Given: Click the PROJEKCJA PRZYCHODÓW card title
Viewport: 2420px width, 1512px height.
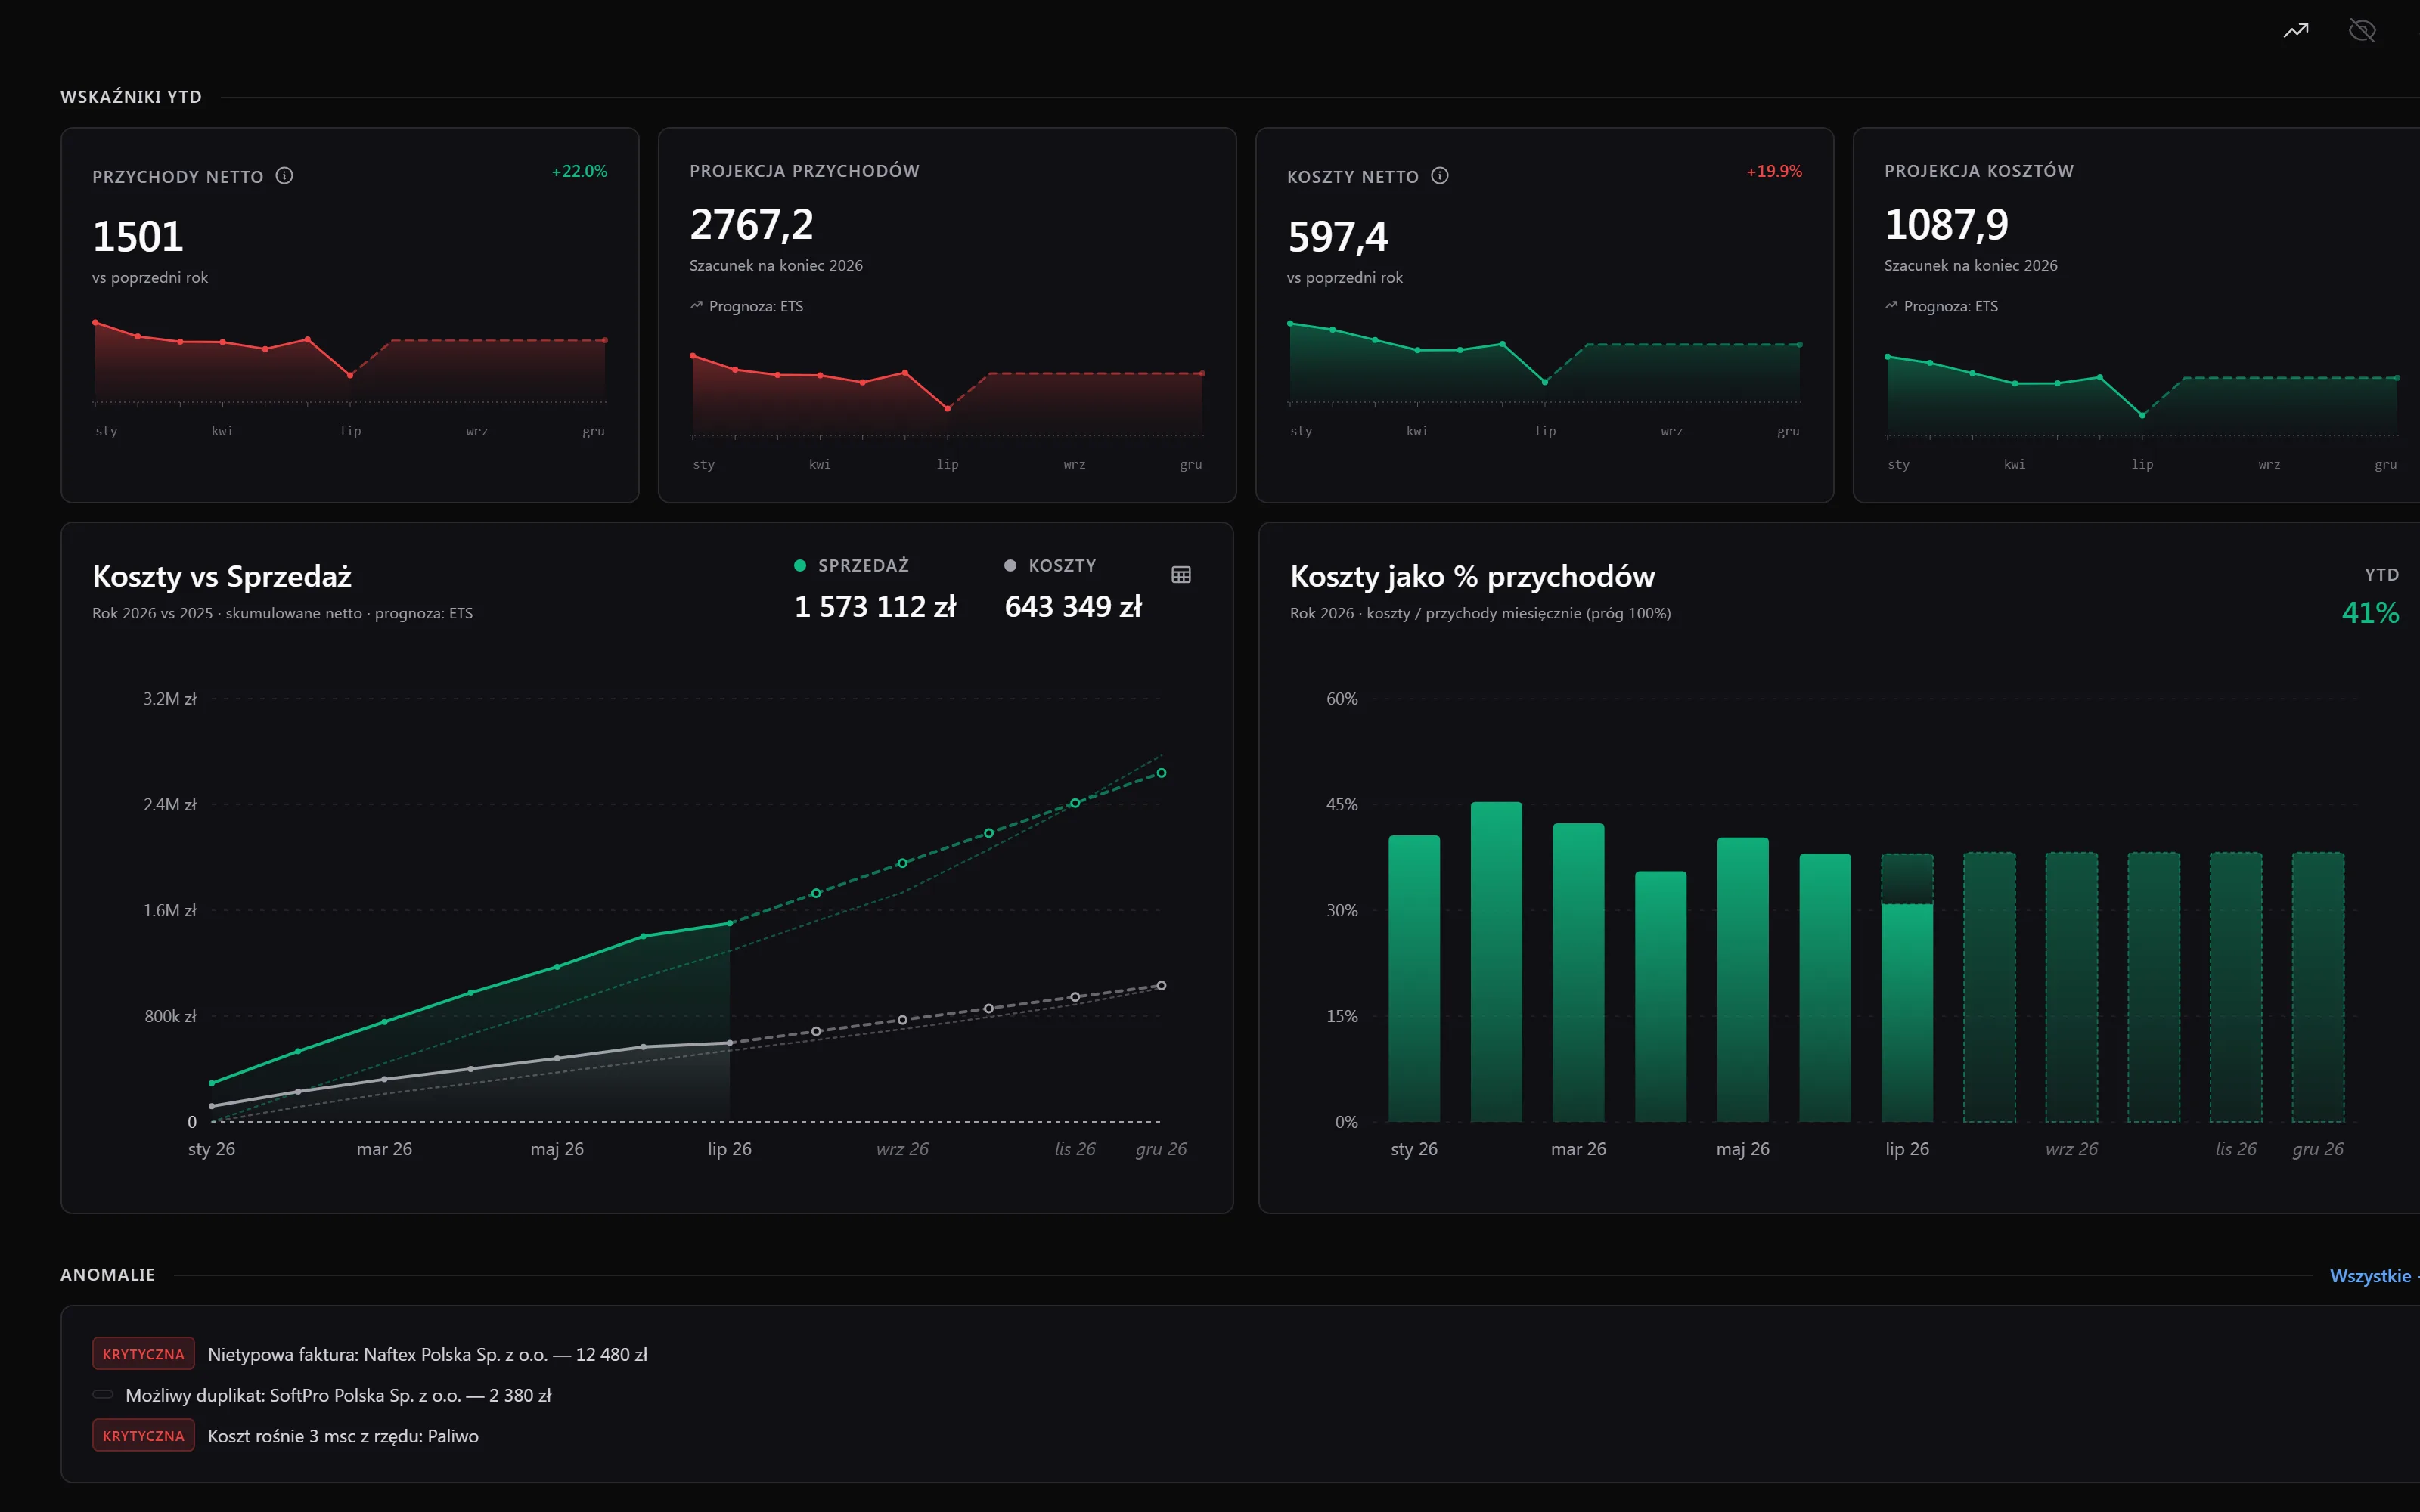Looking at the screenshot, I should click(804, 171).
